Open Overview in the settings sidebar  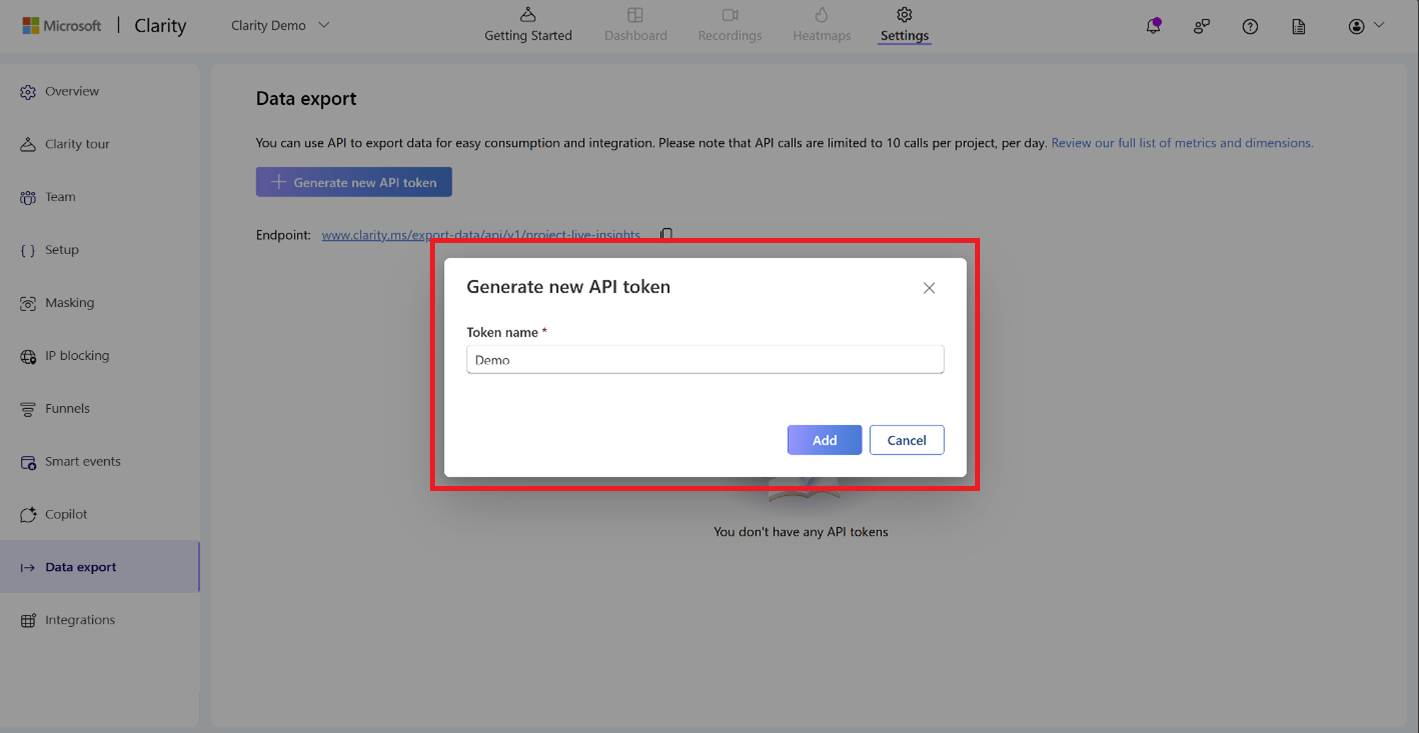pyautogui.click(x=100, y=92)
